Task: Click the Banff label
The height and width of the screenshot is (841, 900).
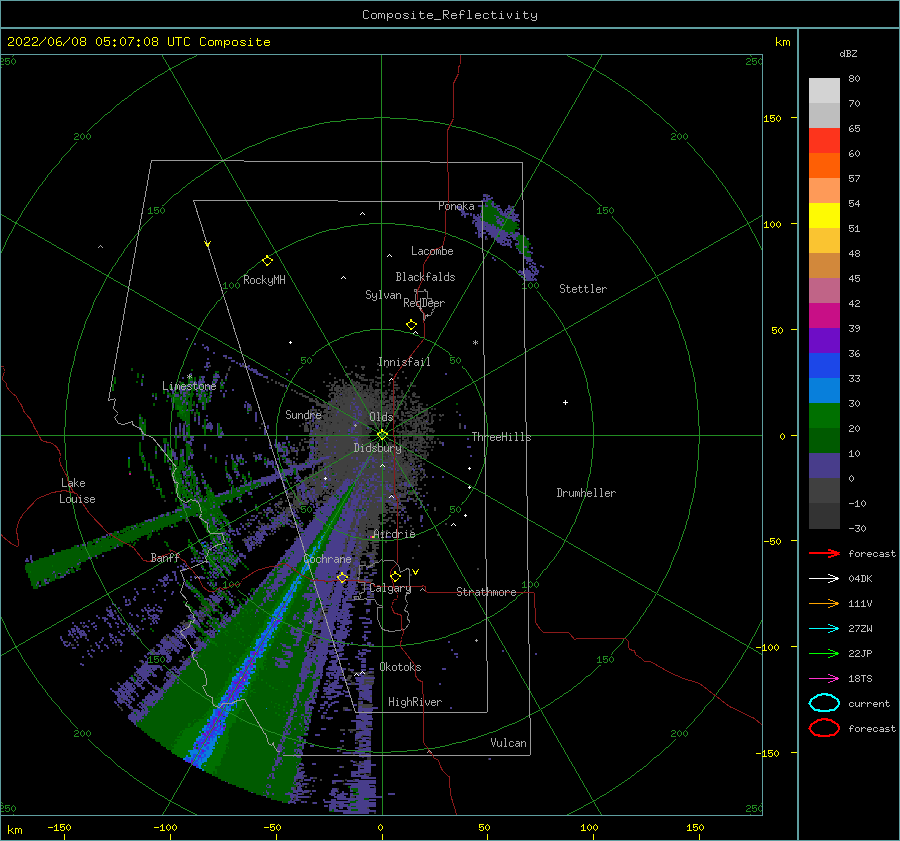Action: (x=165, y=557)
